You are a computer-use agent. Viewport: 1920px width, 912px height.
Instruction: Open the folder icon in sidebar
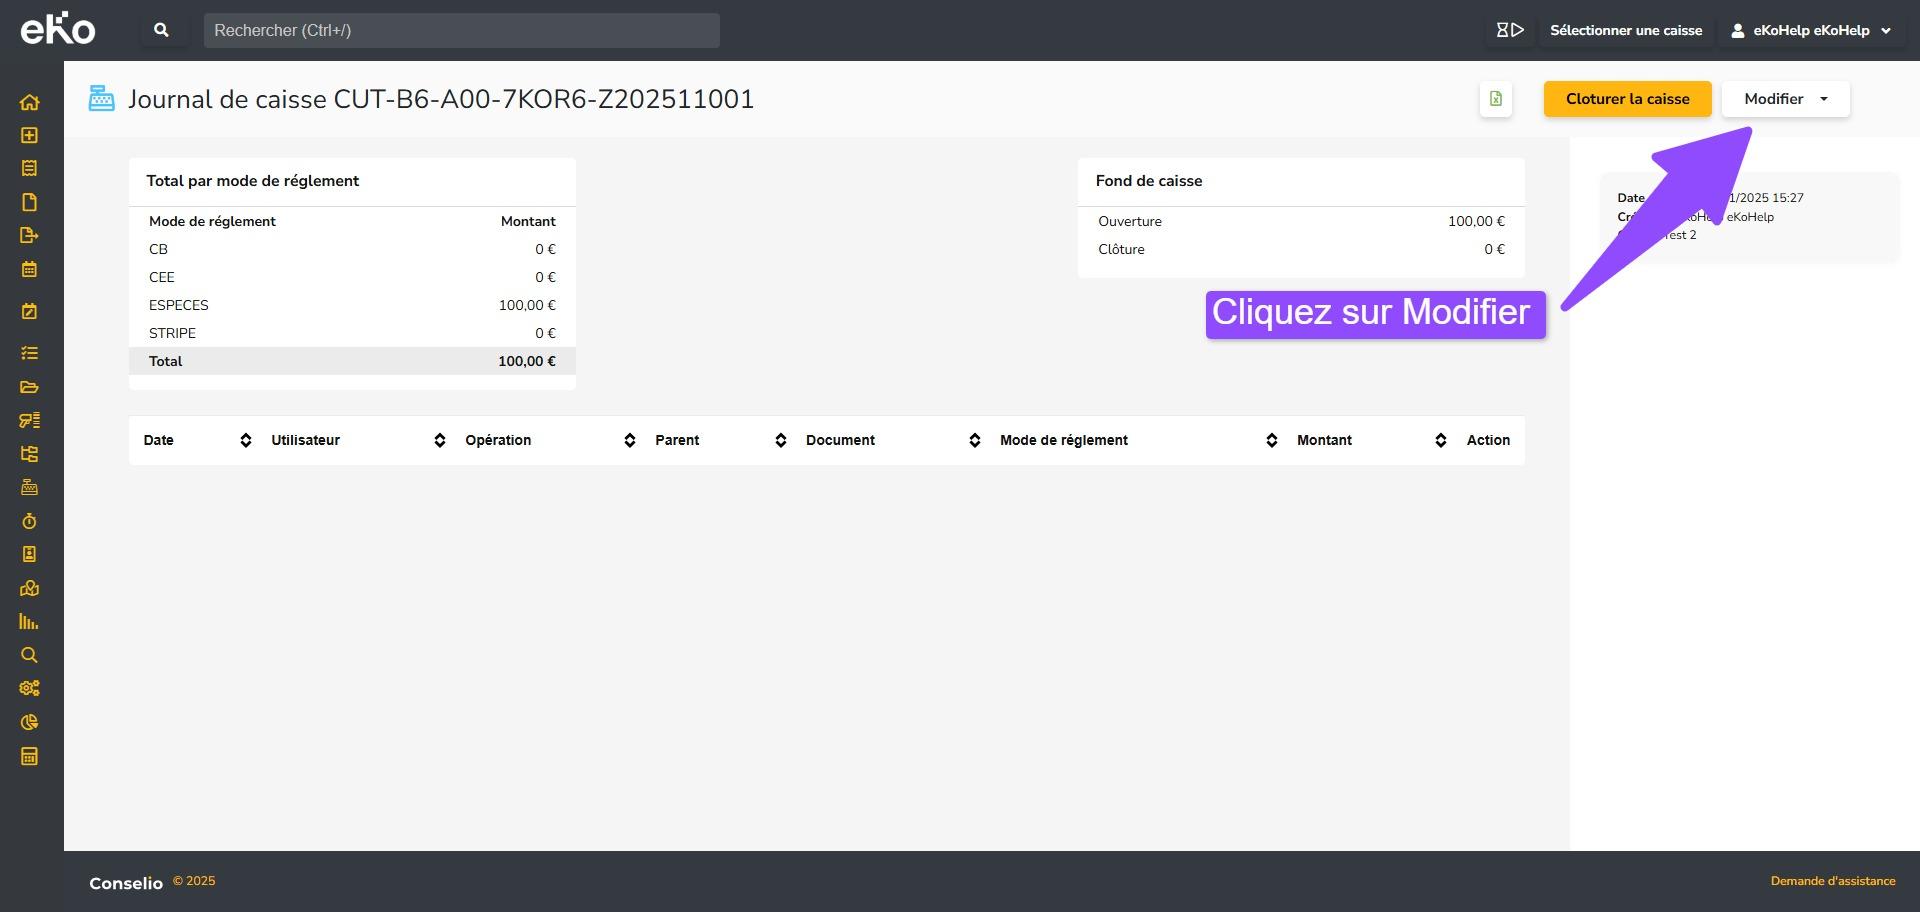(x=29, y=387)
